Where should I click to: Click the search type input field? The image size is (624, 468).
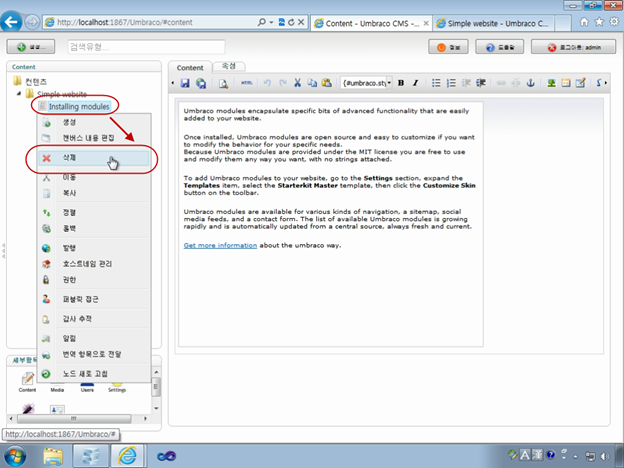[146, 47]
